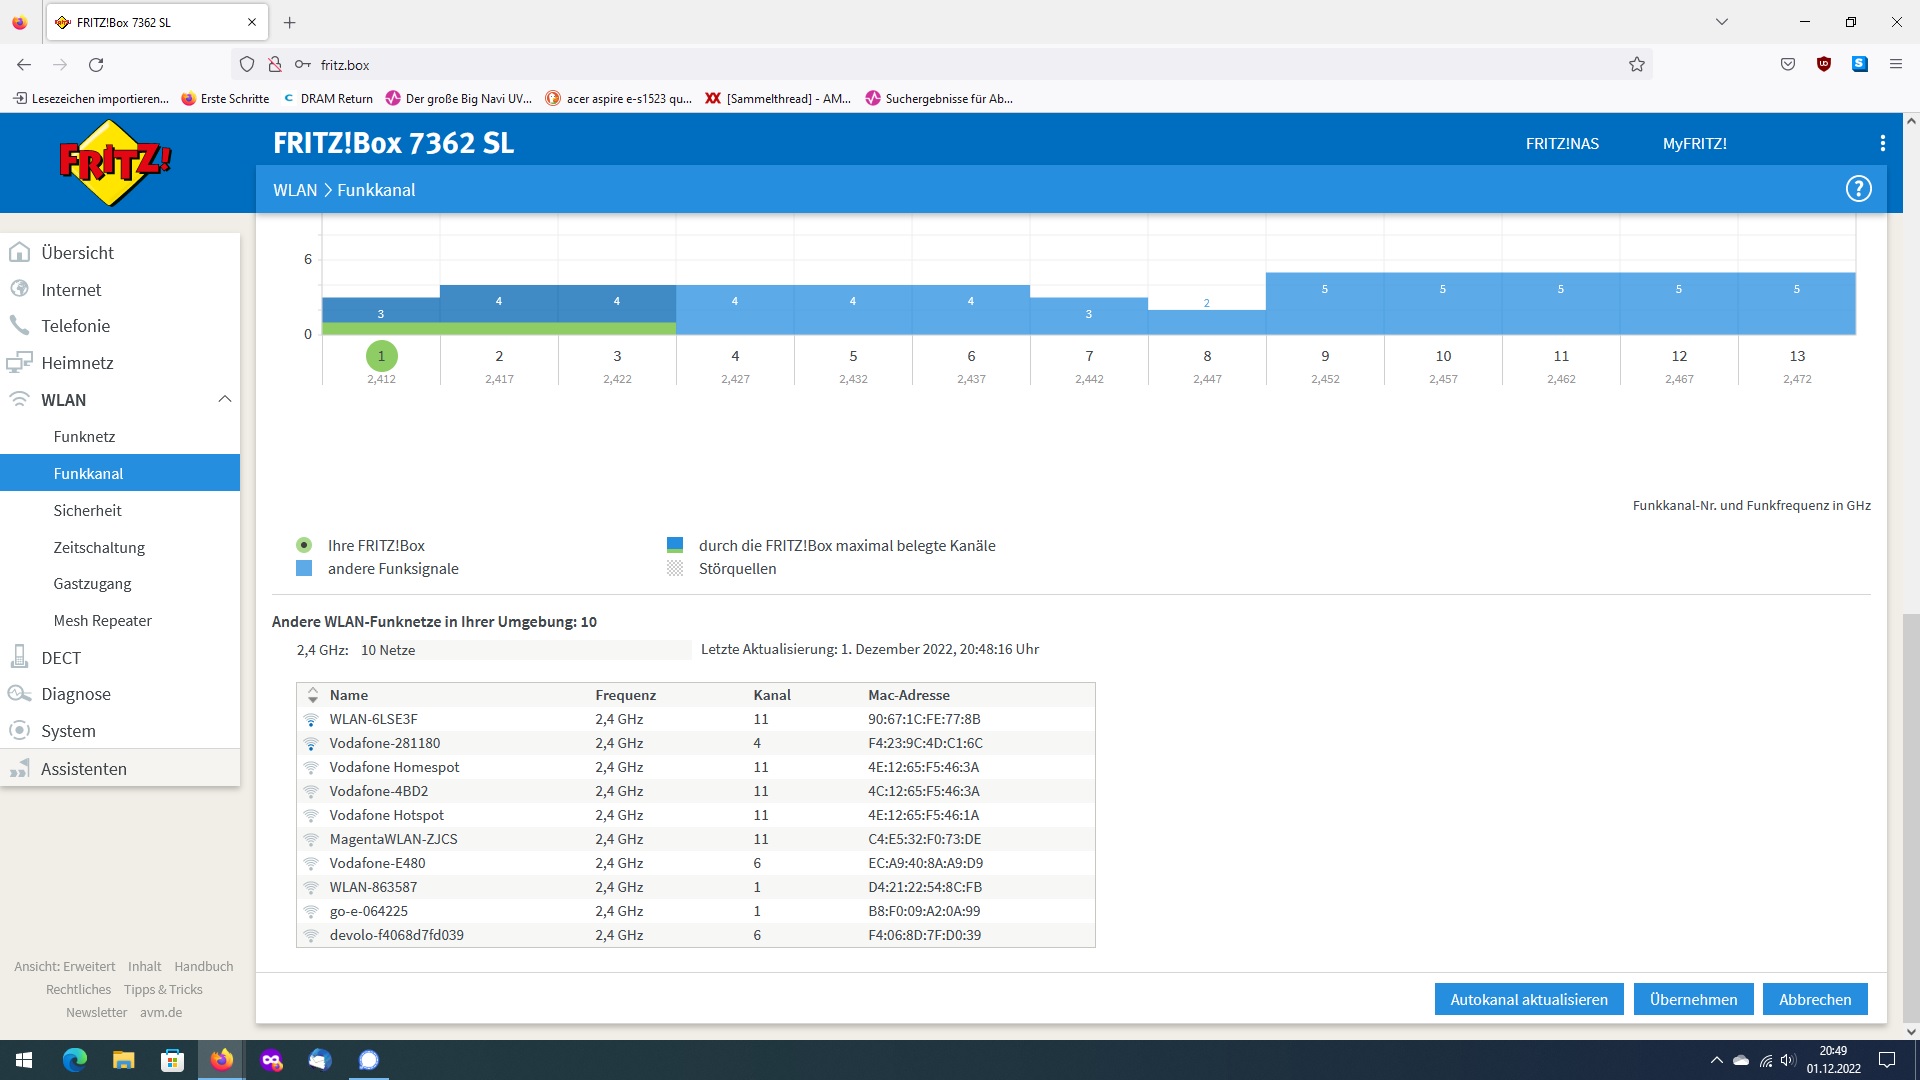
Task: Open the Firefox list all tabs arrow
Action: (x=1721, y=22)
